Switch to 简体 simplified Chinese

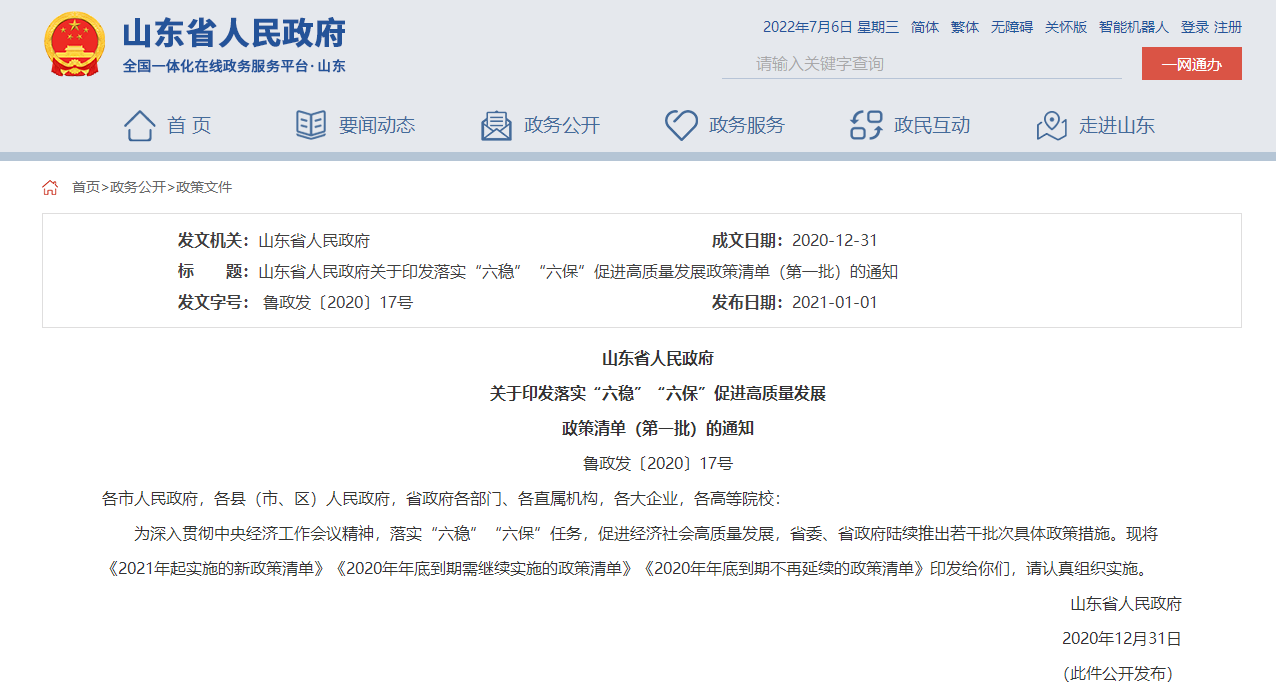pyautogui.click(x=925, y=27)
